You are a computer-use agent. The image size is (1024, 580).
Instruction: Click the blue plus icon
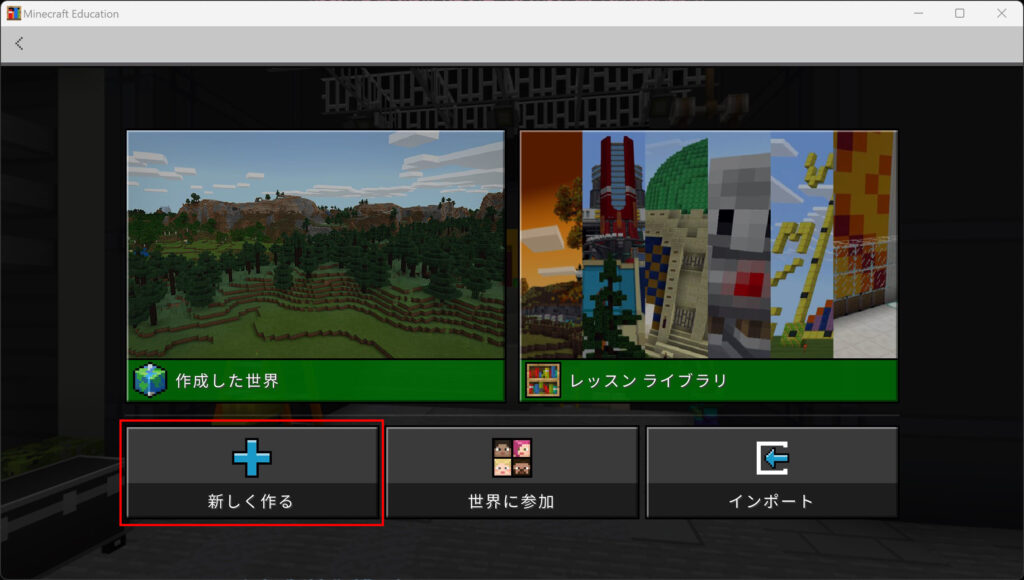[x=251, y=458]
